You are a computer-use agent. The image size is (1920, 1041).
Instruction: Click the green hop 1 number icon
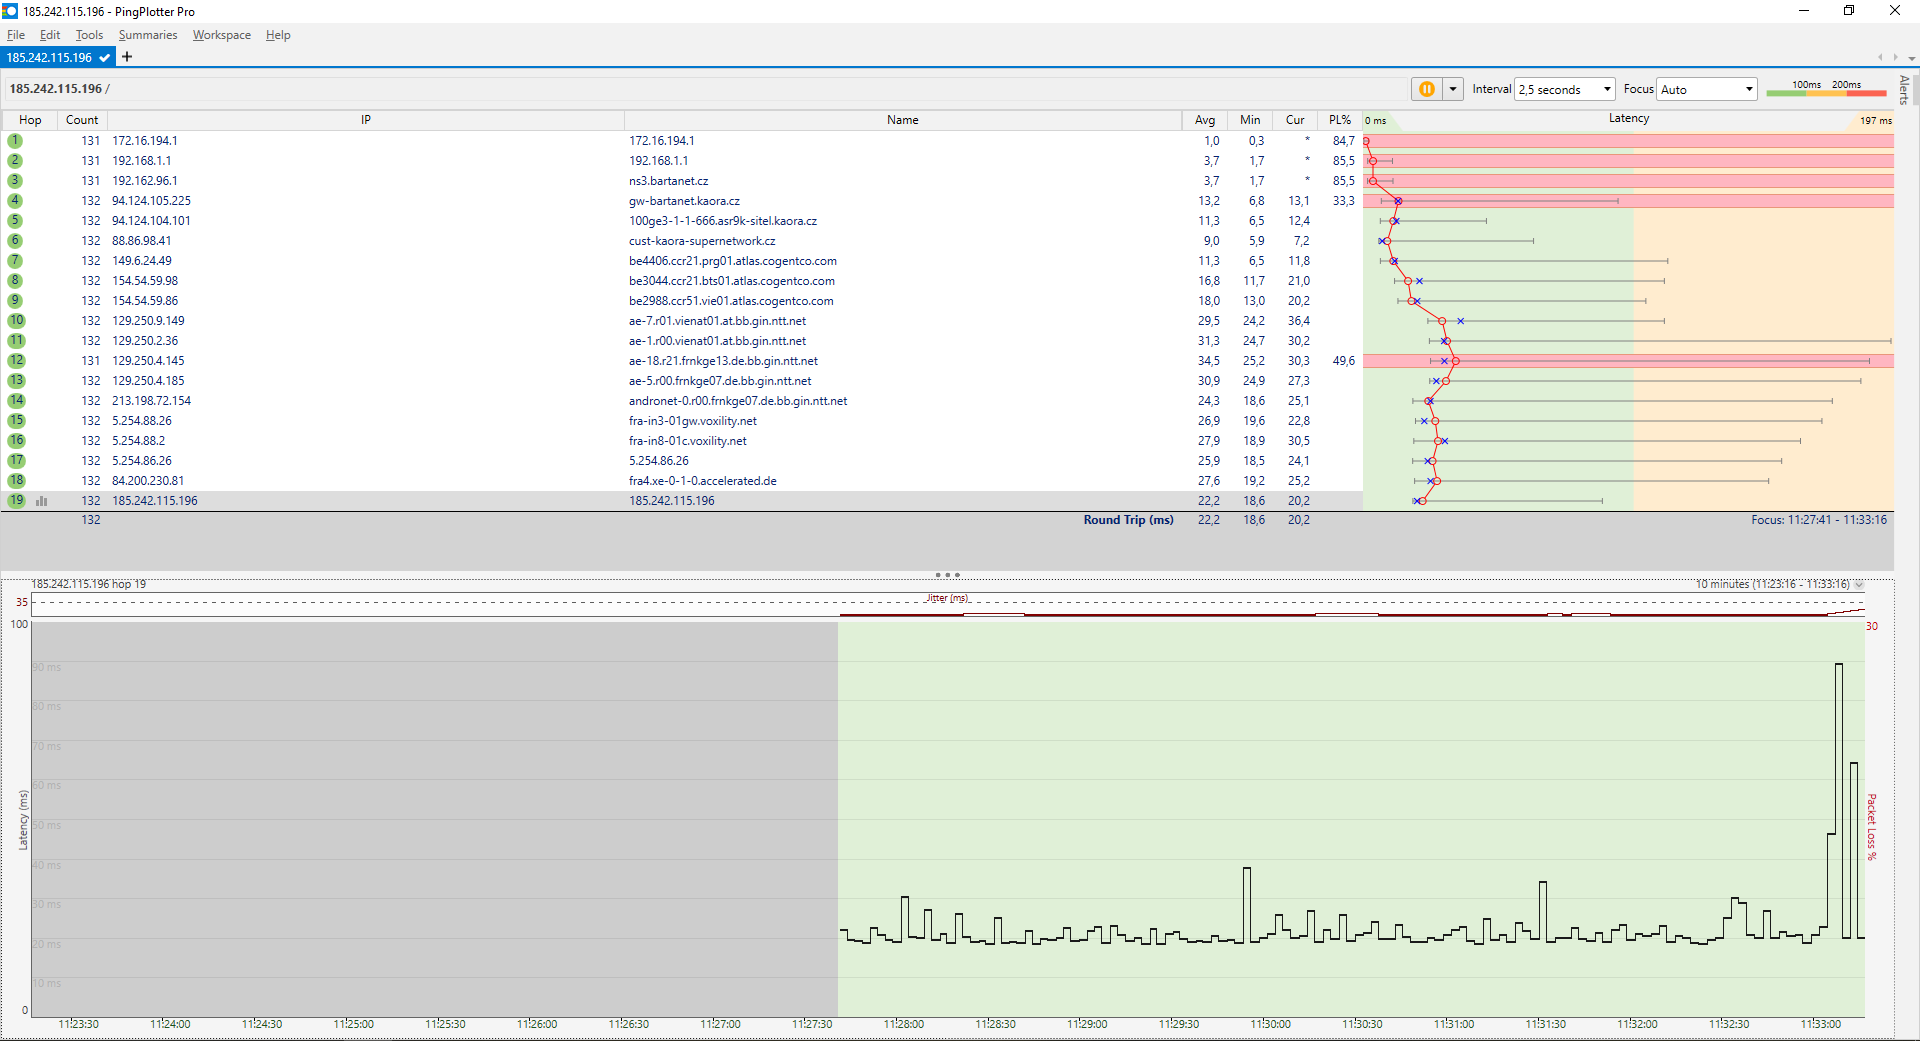pyautogui.click(x=15, y=141)
